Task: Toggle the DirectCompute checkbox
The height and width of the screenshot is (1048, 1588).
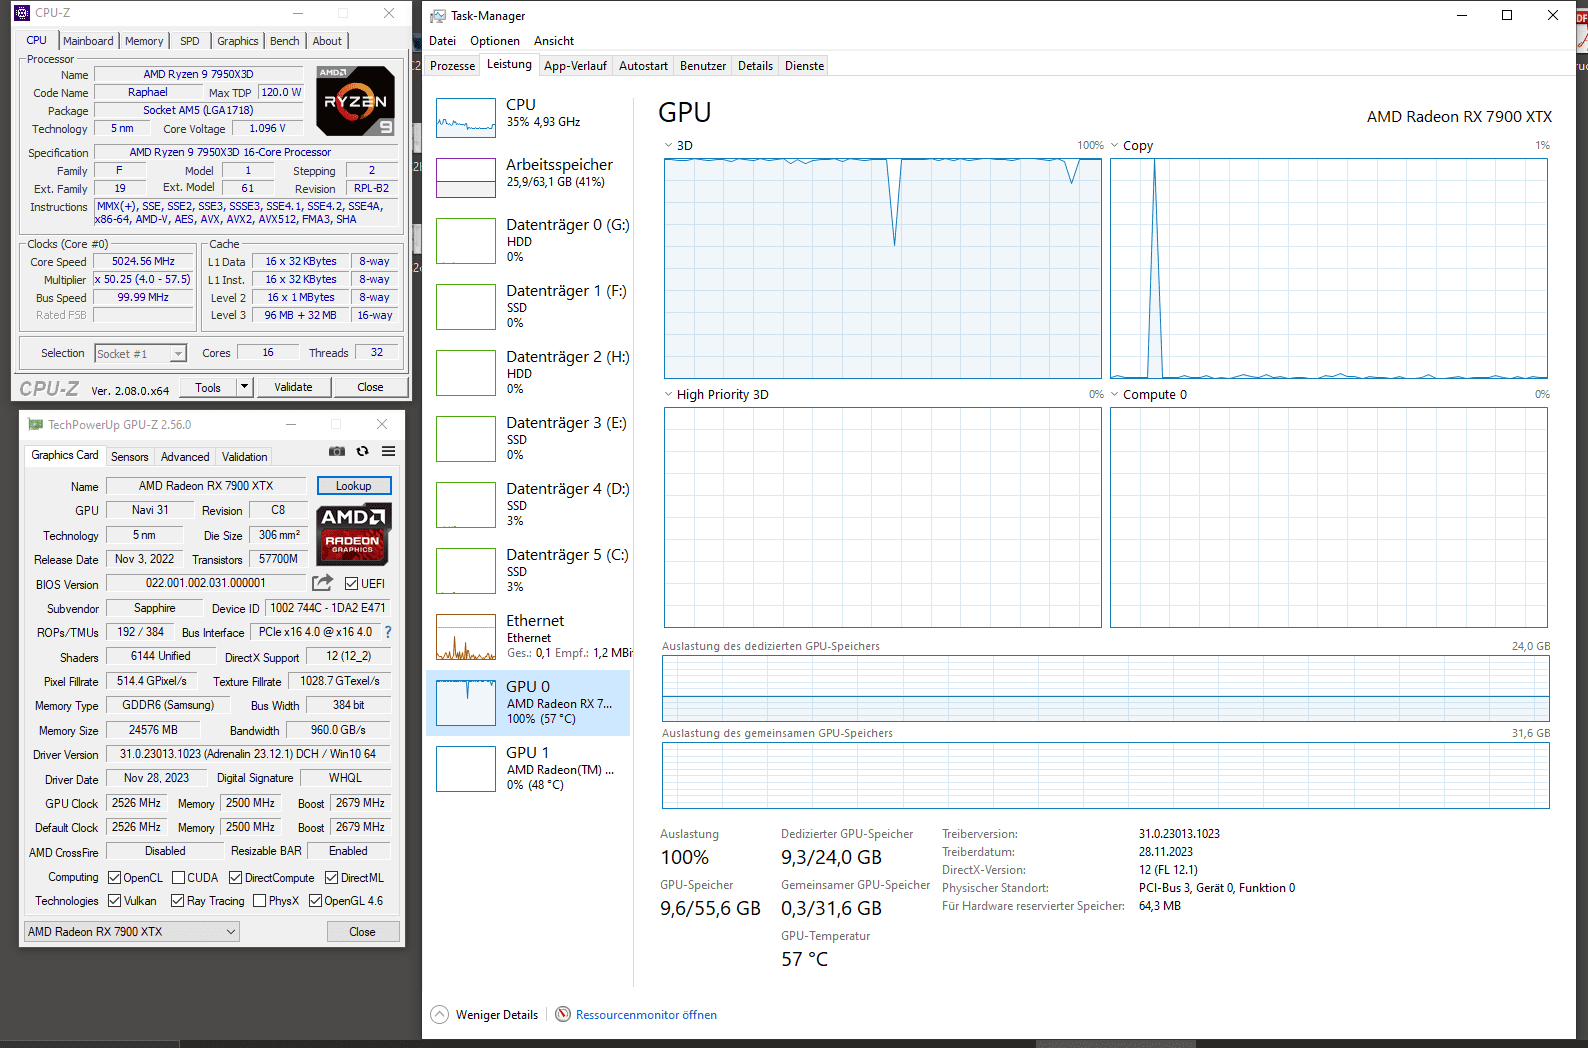Action: coord(235,878)
